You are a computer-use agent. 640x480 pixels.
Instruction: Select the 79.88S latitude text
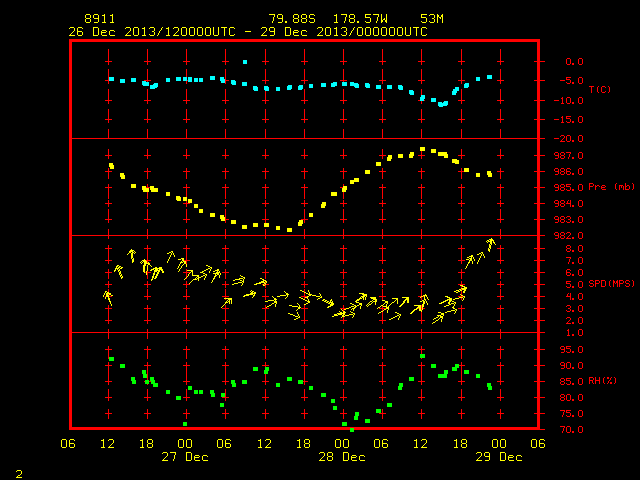click(x=292, y=19)
